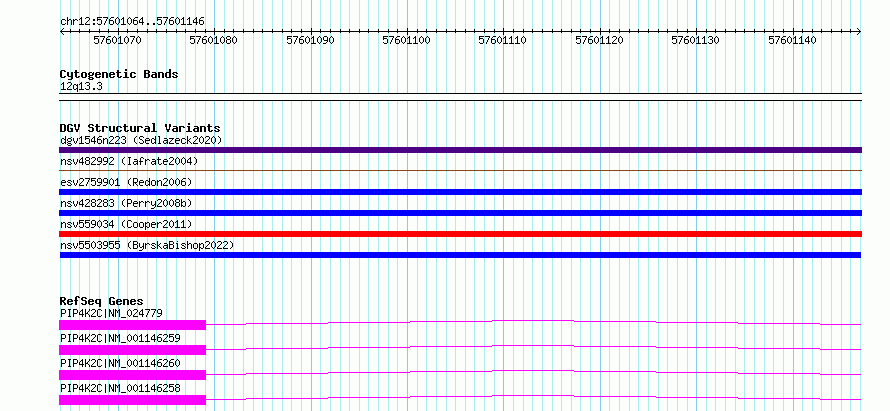Click the magenta exon block of NM_001146259
The height and width of the screenshot is (411, 890).
[132, 350]
